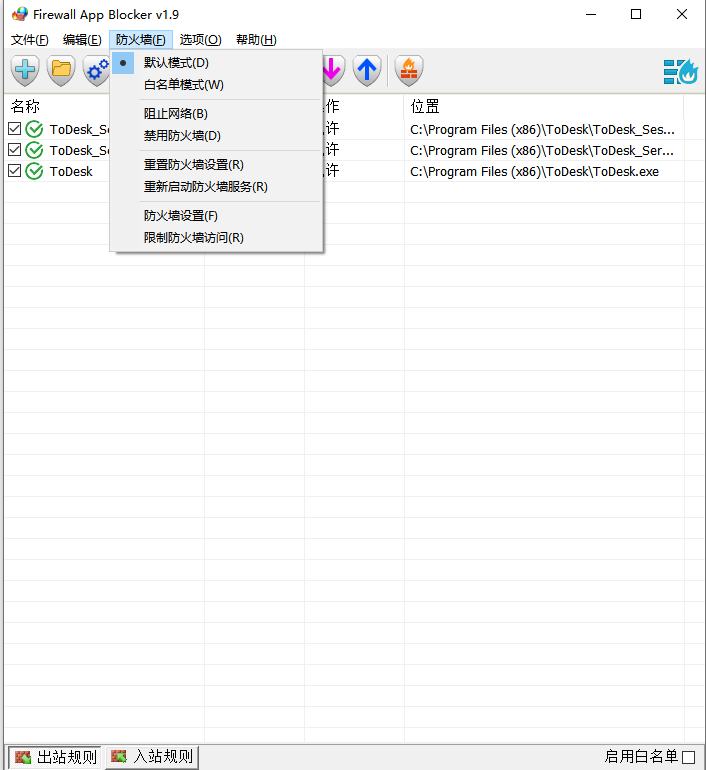Uncheck the ToDesk_Session row checkbox
706x770 pixels.
tap(15, 129)
